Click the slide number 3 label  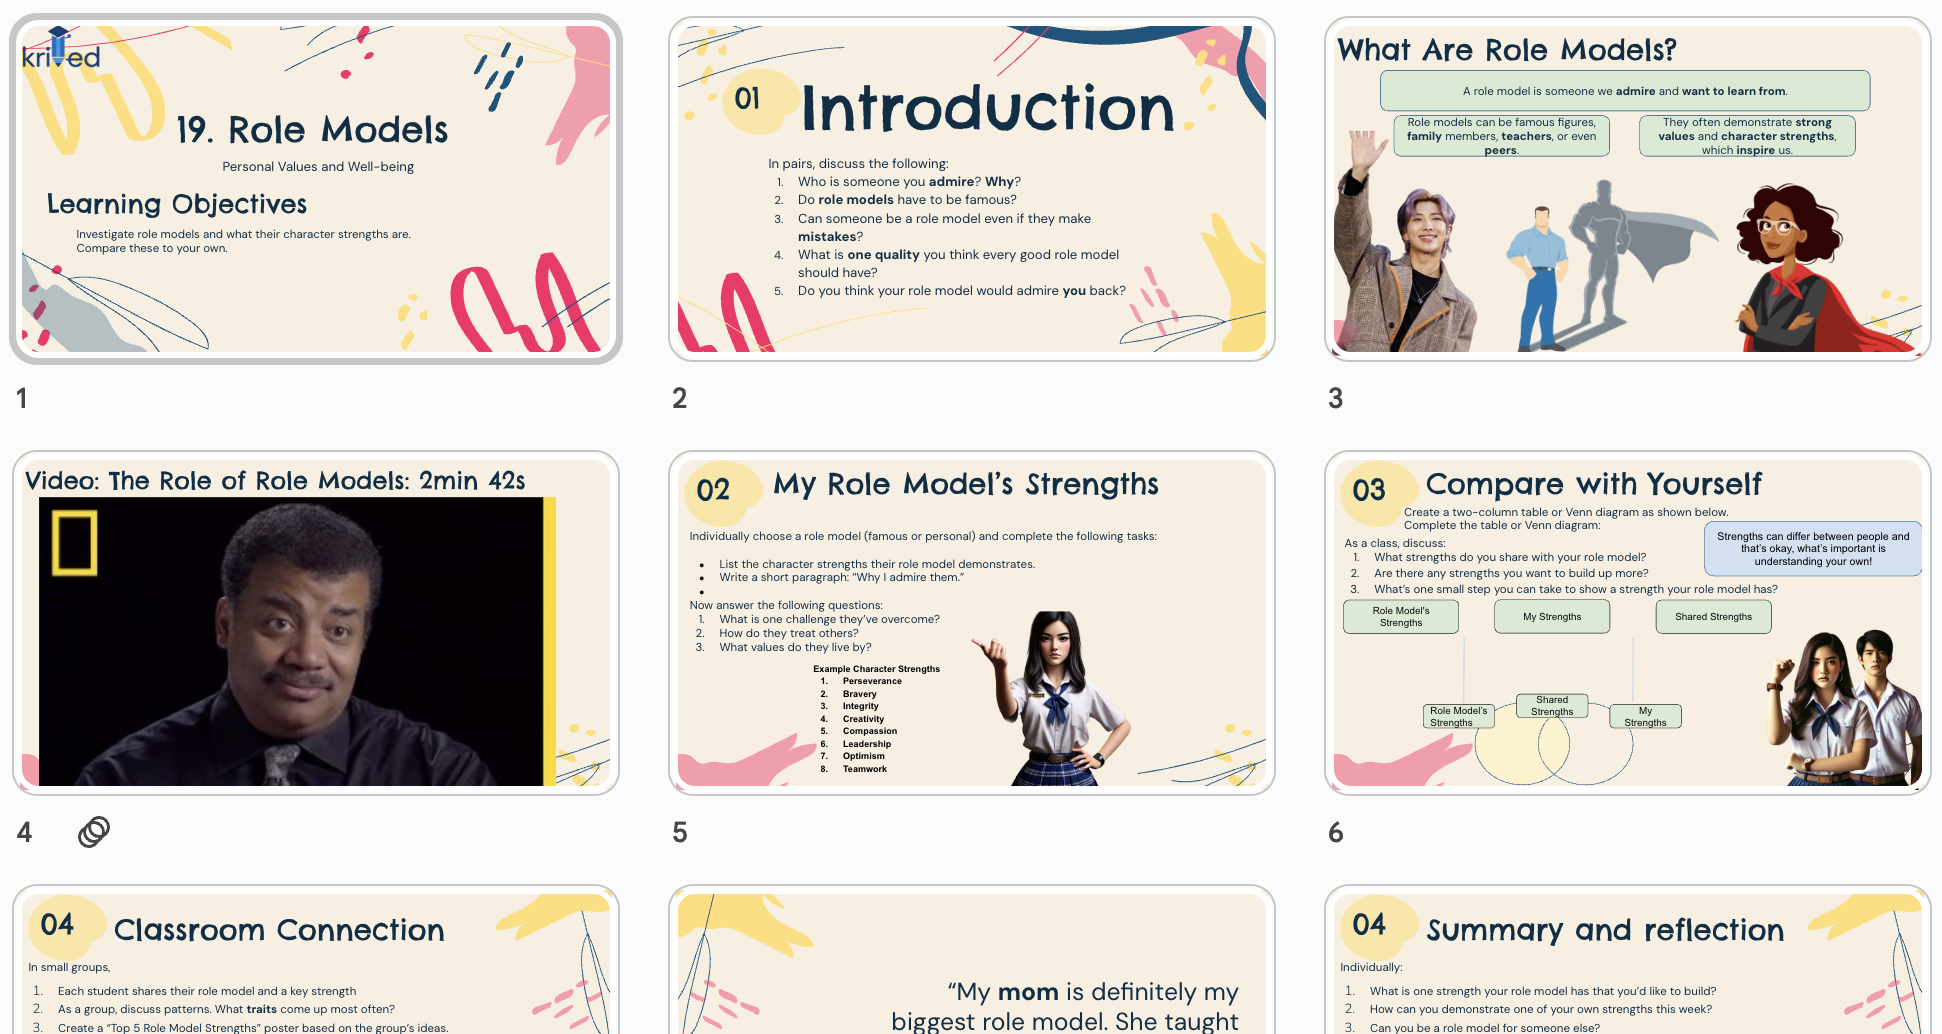coord(1335,398)
